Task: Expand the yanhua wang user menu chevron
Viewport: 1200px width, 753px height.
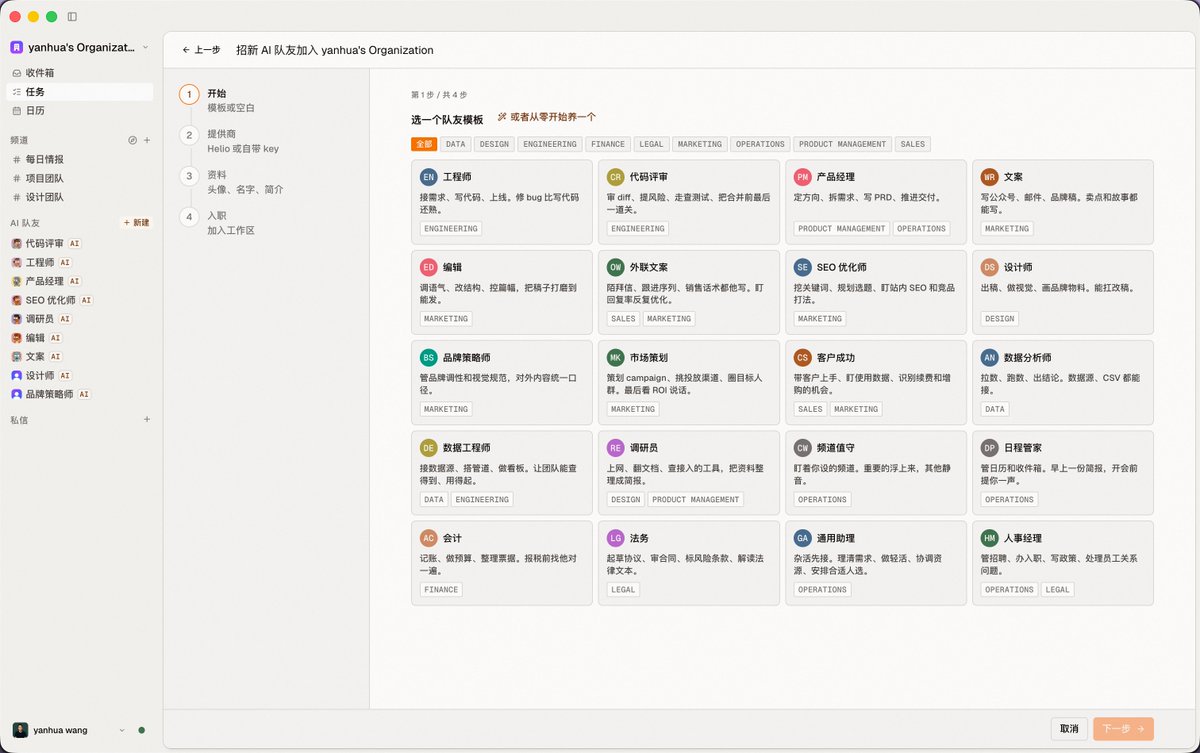Action: (122, 730)
